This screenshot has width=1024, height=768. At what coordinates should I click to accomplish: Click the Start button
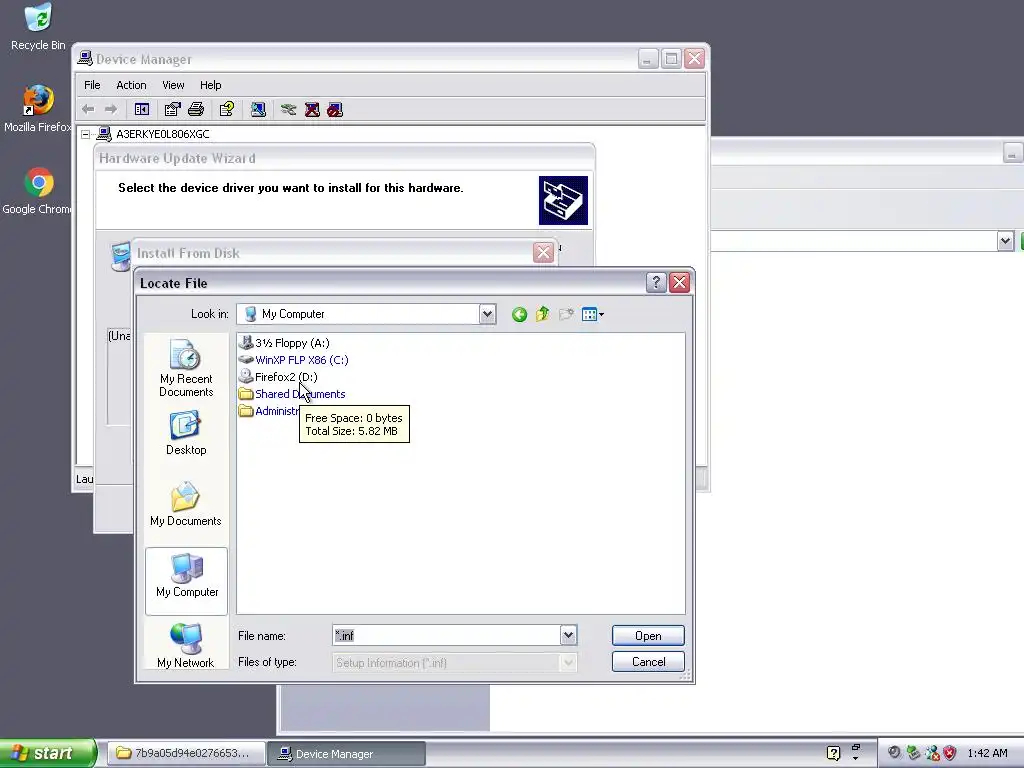48,753
